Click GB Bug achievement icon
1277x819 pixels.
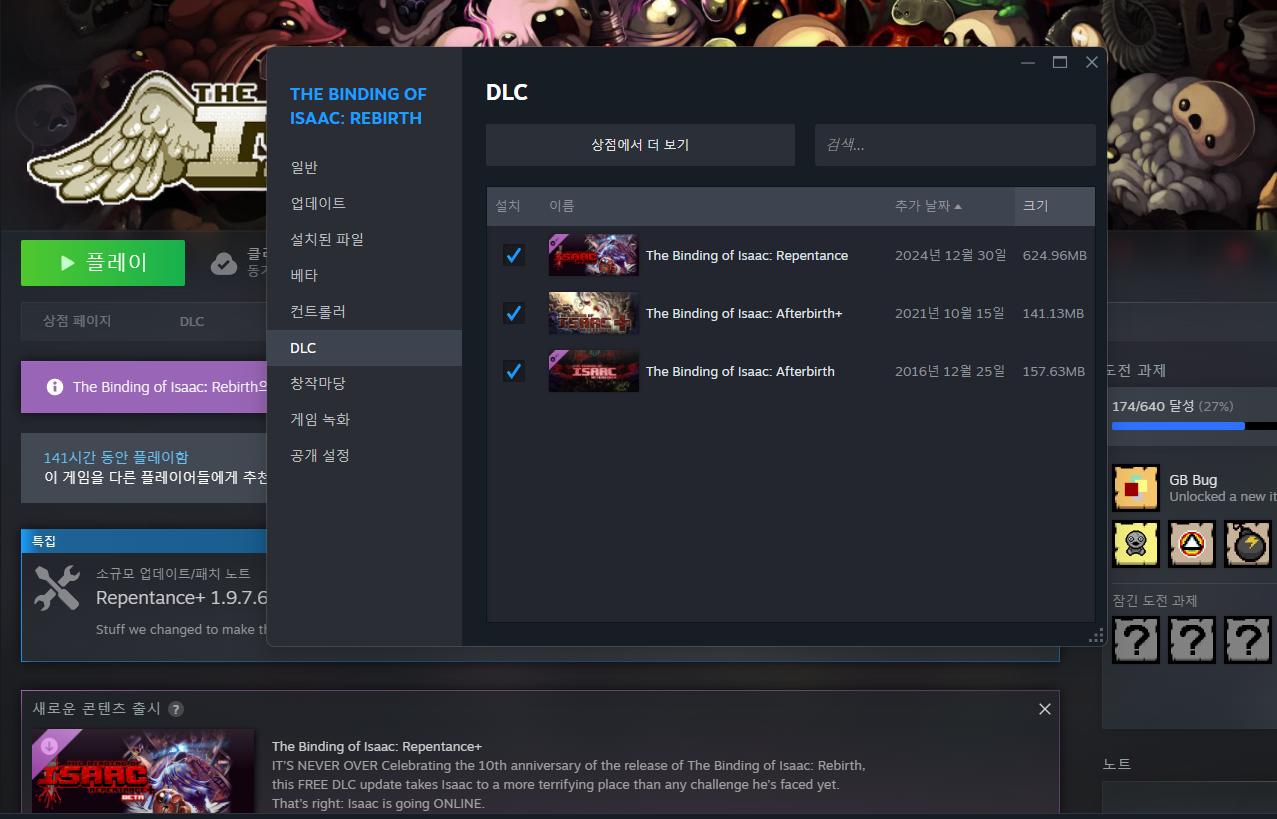click(1136, 488)
